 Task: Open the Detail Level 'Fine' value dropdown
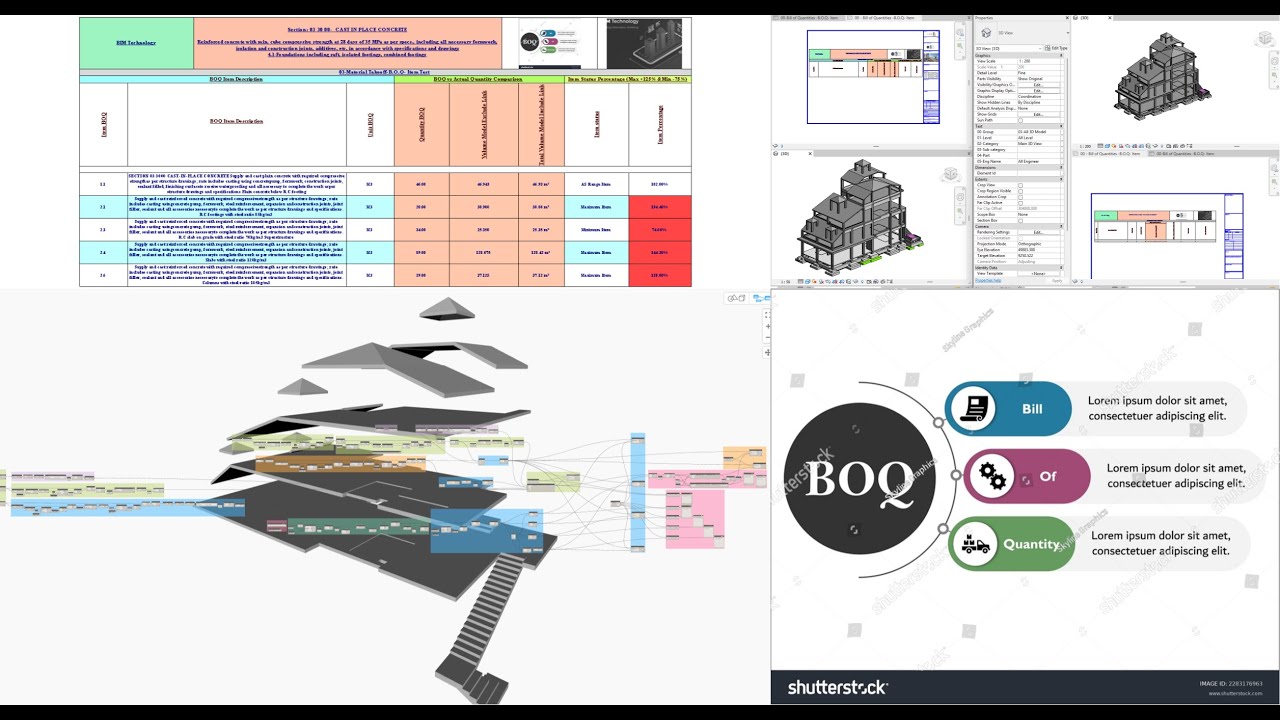pyautogui.click(x=1038, y=73)
